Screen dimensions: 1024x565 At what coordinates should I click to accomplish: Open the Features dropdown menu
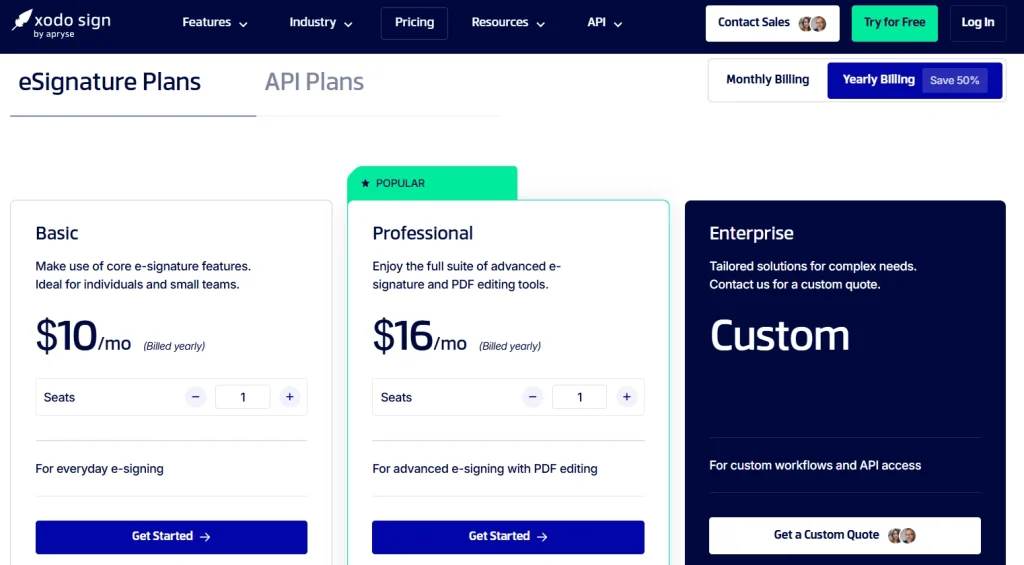[215, 22]
